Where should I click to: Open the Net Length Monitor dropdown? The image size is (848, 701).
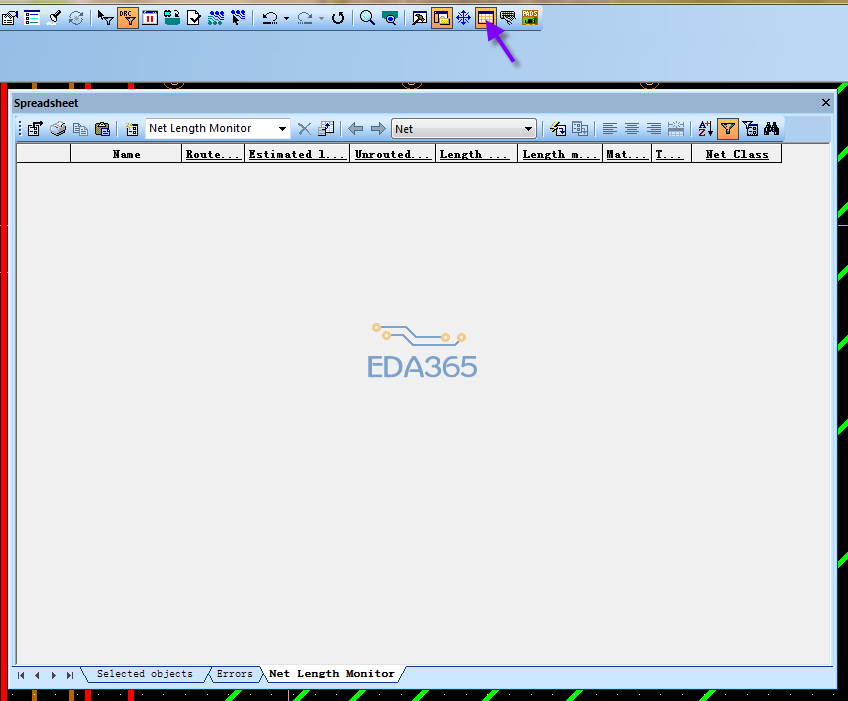[282, 129]
